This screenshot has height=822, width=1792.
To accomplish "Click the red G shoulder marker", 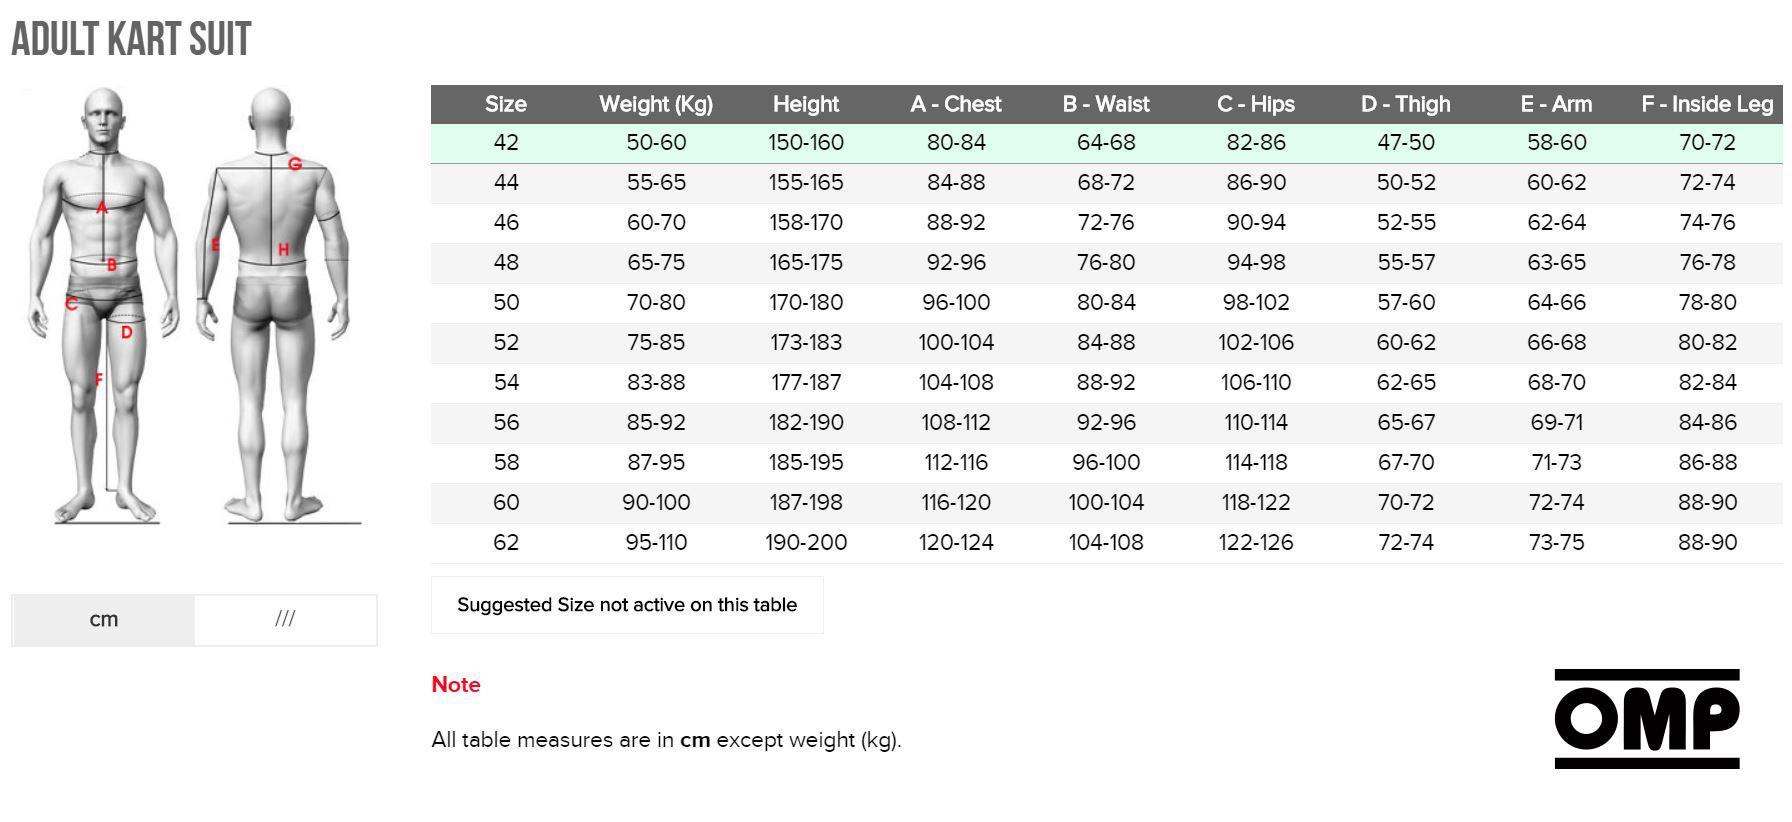I will tap(295, 164).
